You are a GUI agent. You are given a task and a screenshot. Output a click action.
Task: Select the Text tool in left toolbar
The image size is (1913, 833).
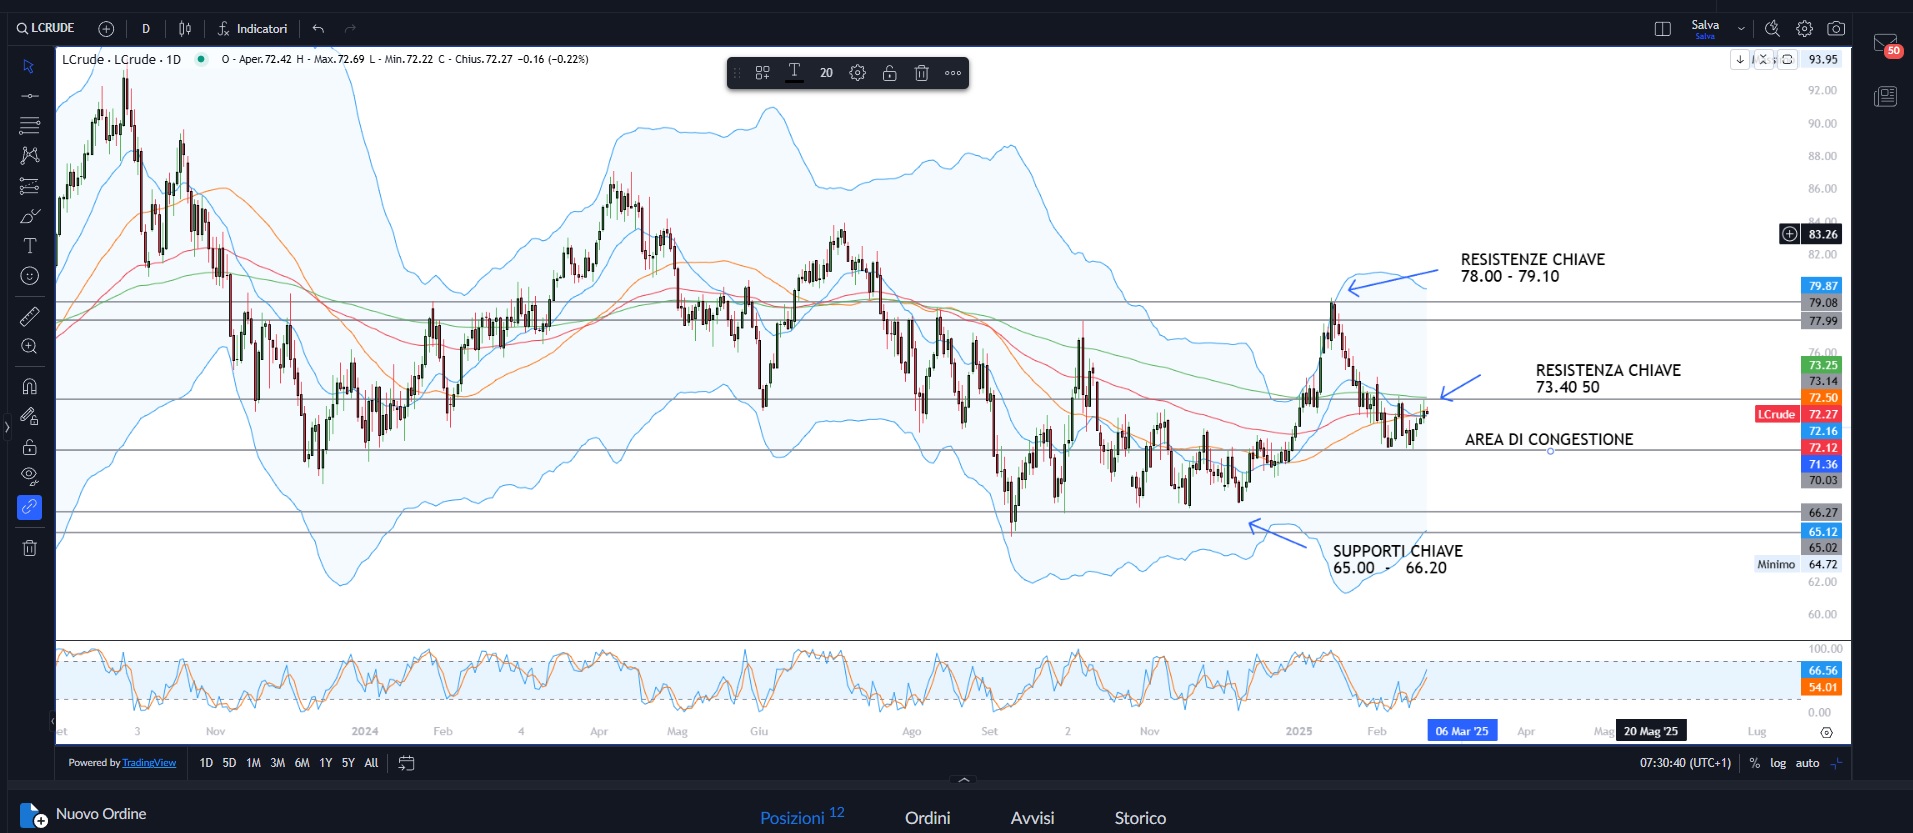click(30, 246)
